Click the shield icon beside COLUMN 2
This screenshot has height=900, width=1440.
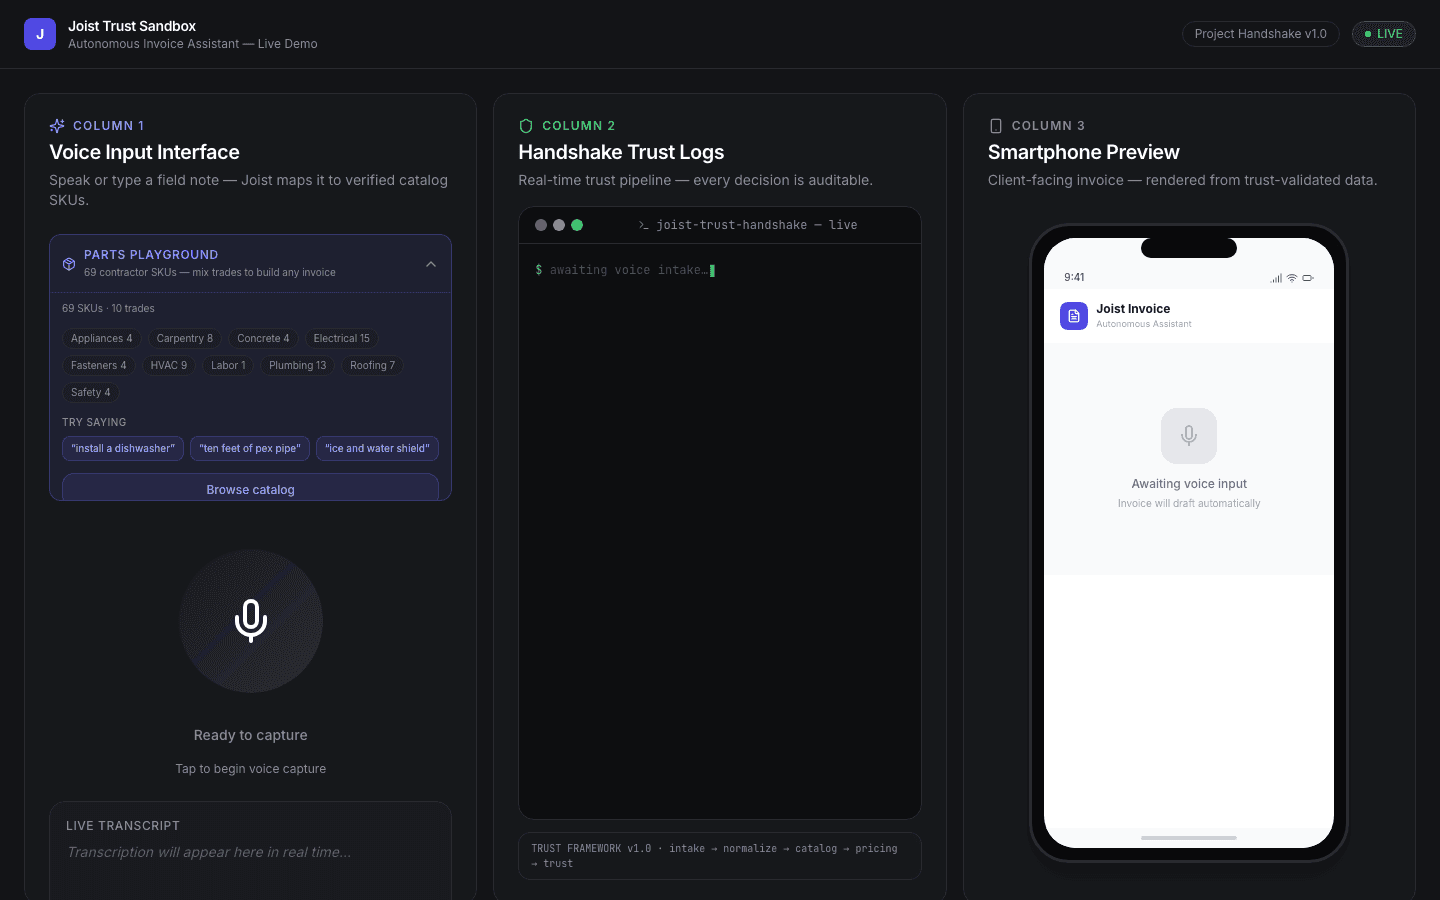coord(526,126)
